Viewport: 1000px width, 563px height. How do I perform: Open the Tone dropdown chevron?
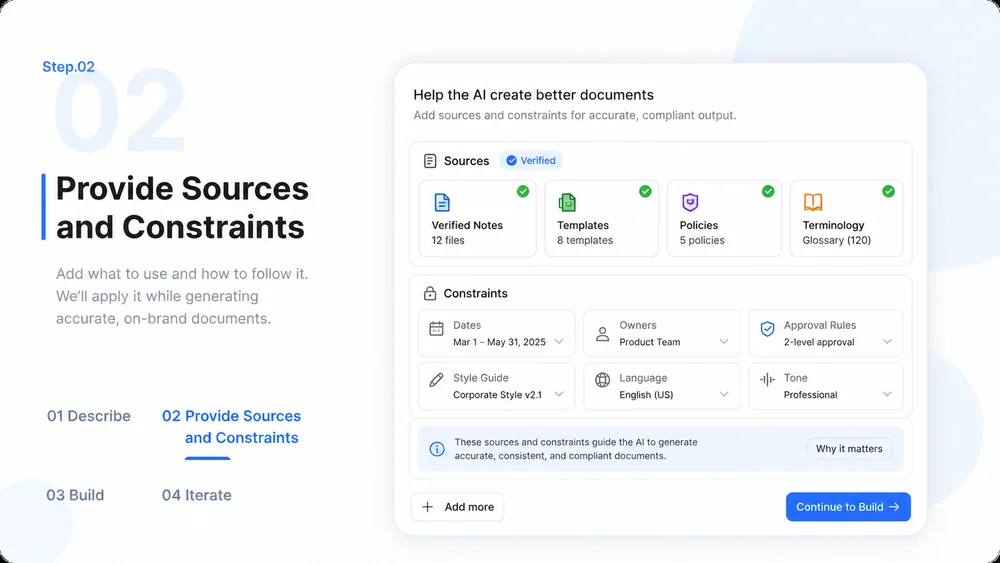click(887, 395)
